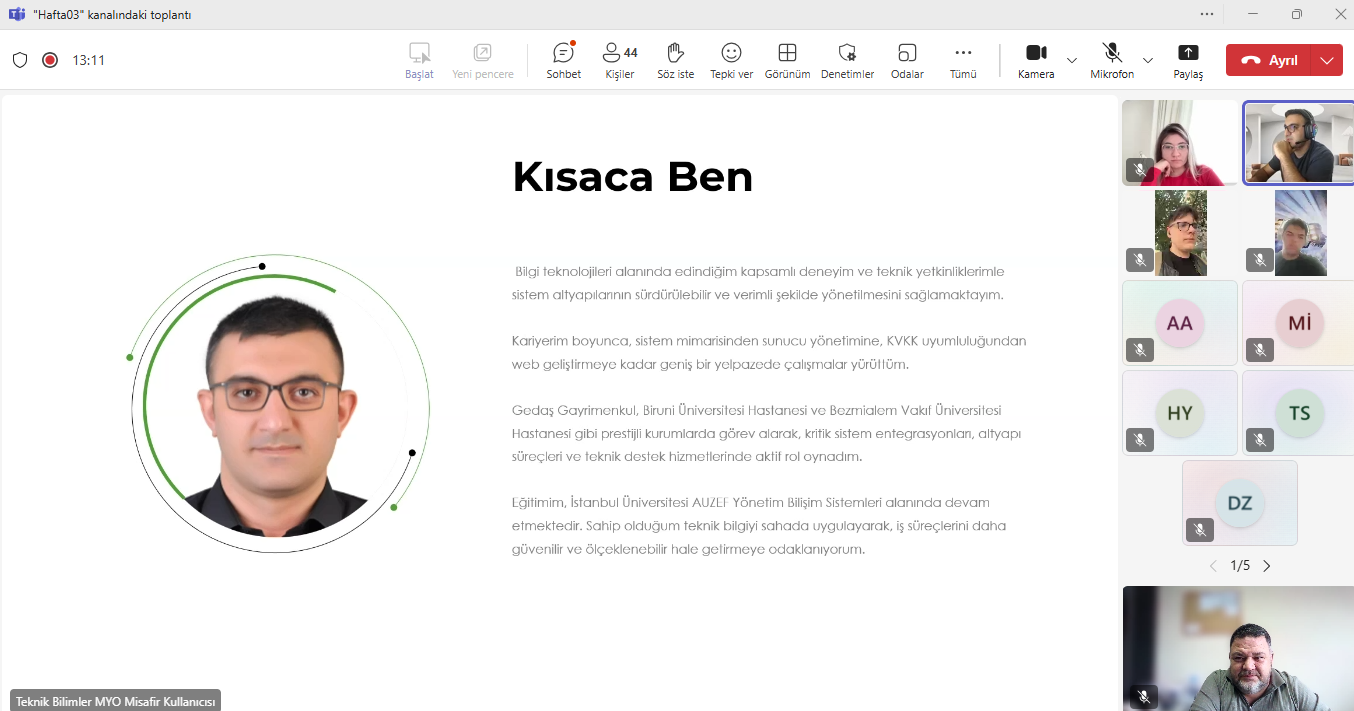Select the AA participant tile
The height and width of the screenshot is (711, 1354).
point(1180,323)
